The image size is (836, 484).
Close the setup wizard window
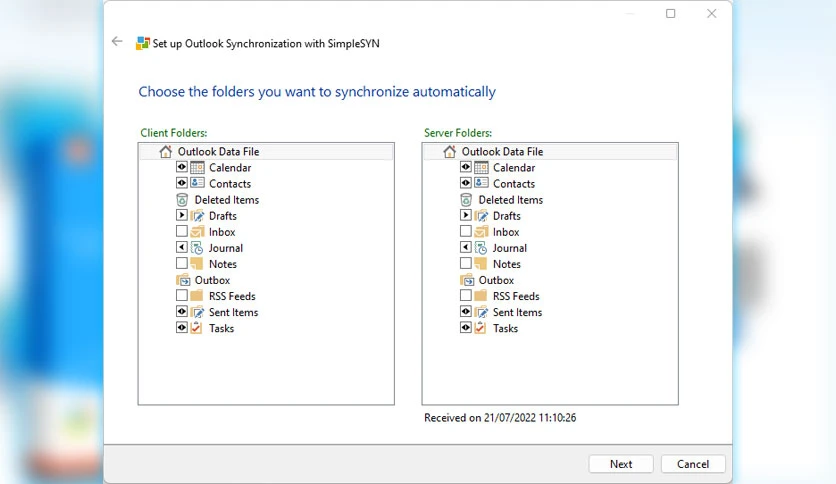pyautogui.click(x=712, y=13)
